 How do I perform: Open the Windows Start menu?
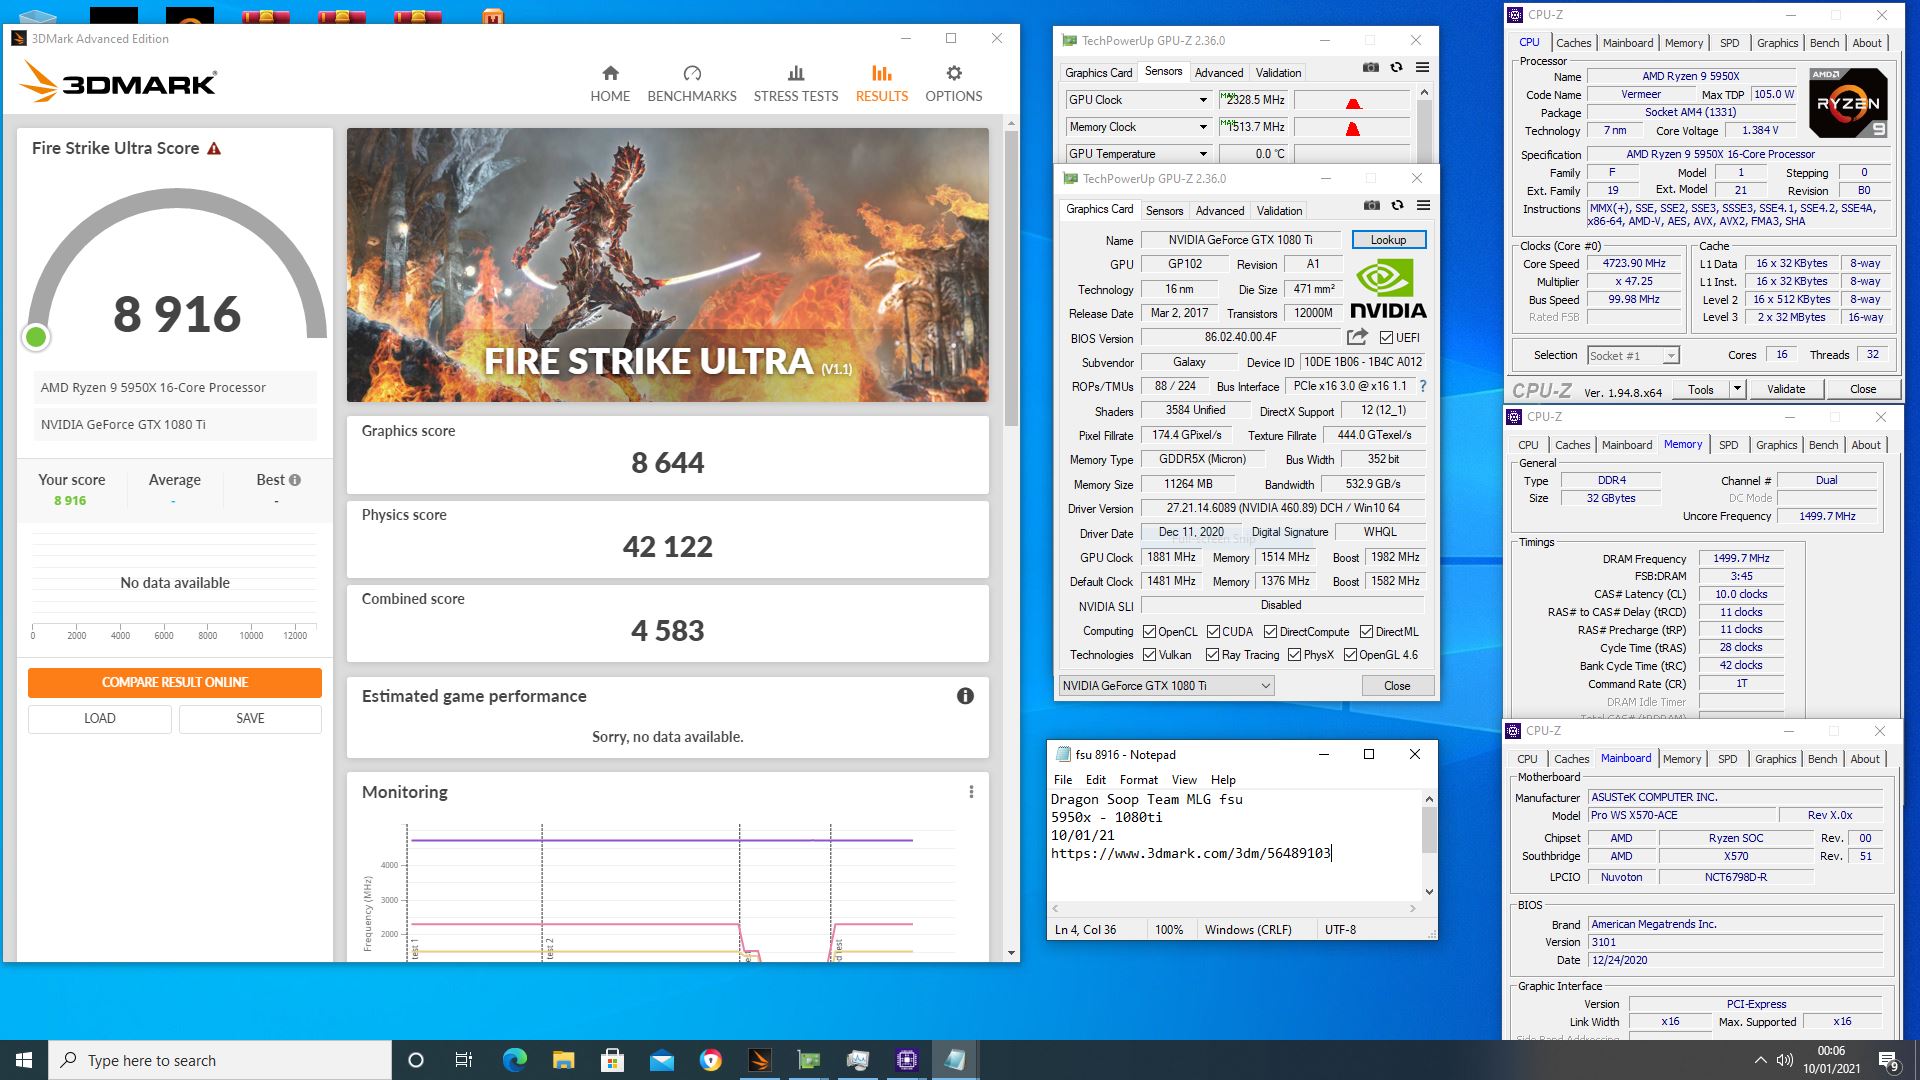click(24, 1060)
